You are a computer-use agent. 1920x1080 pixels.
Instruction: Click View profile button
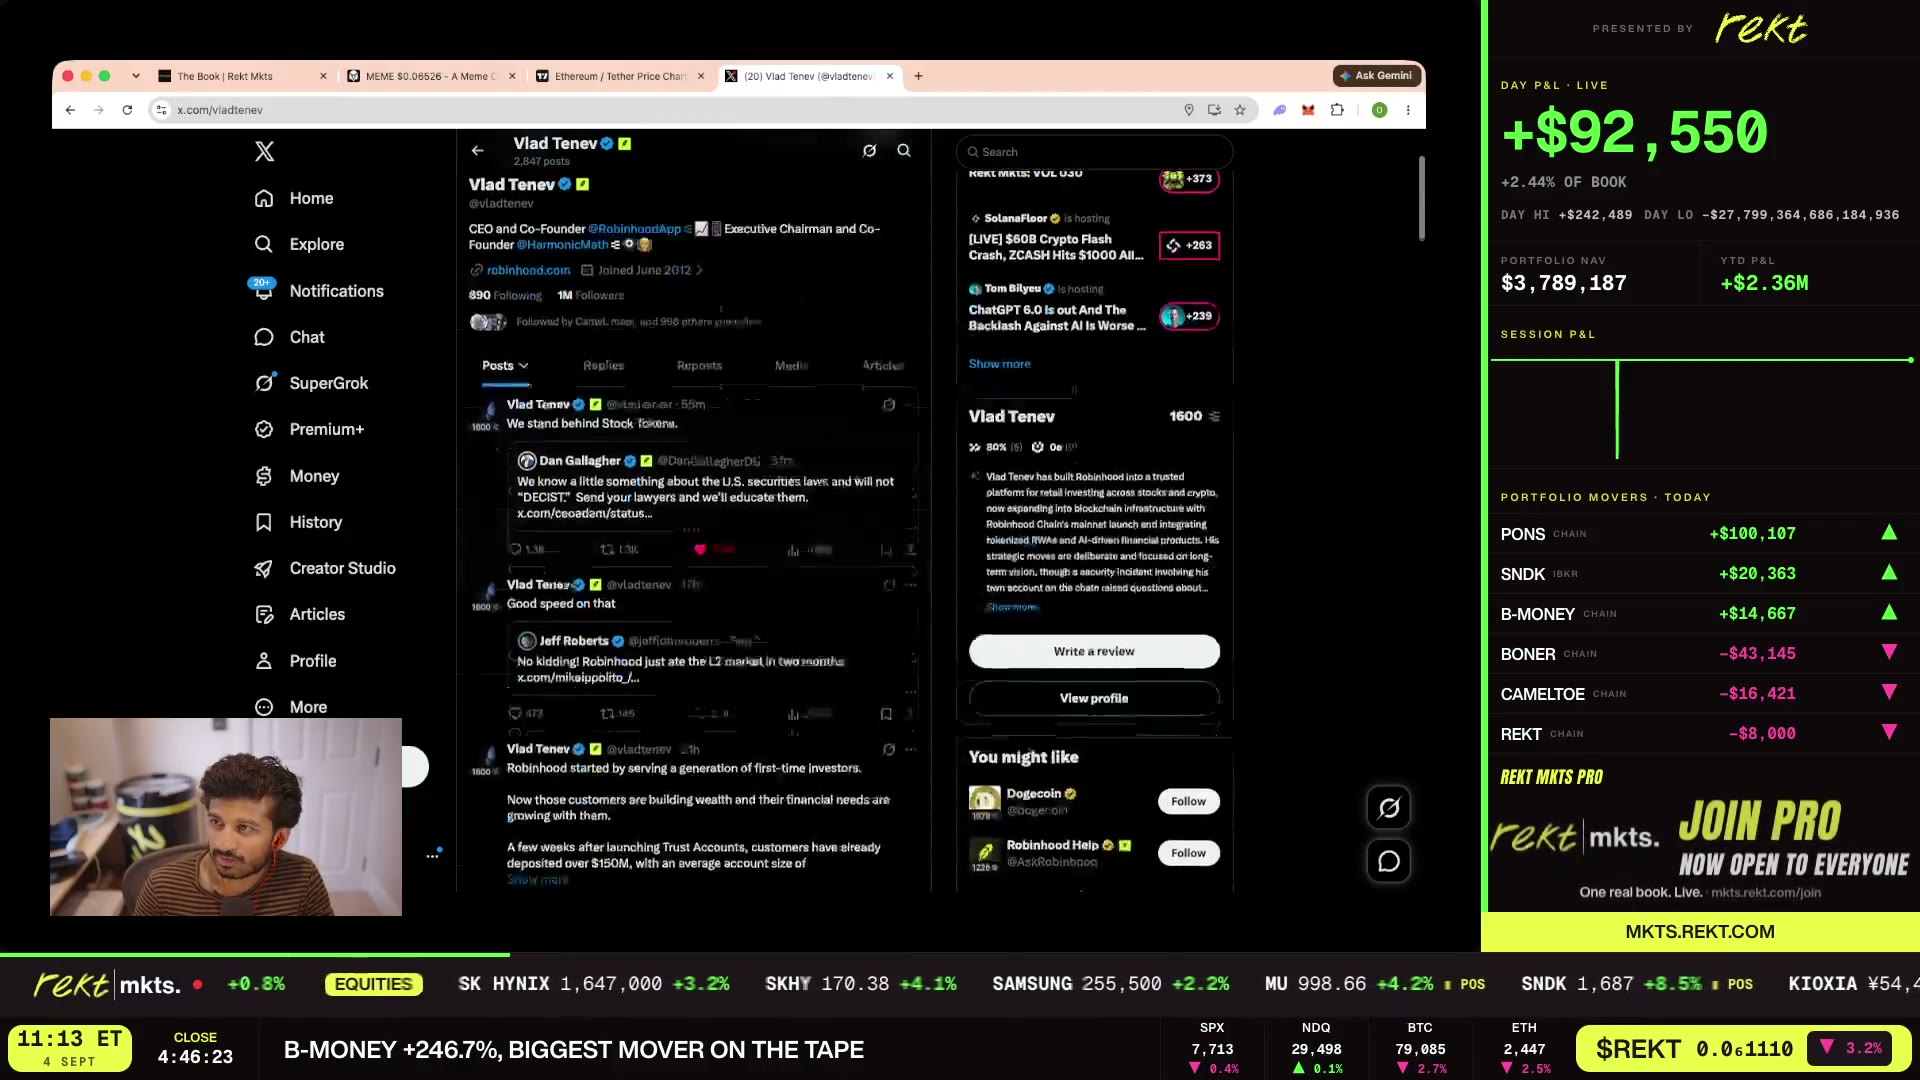(1094, 698)
